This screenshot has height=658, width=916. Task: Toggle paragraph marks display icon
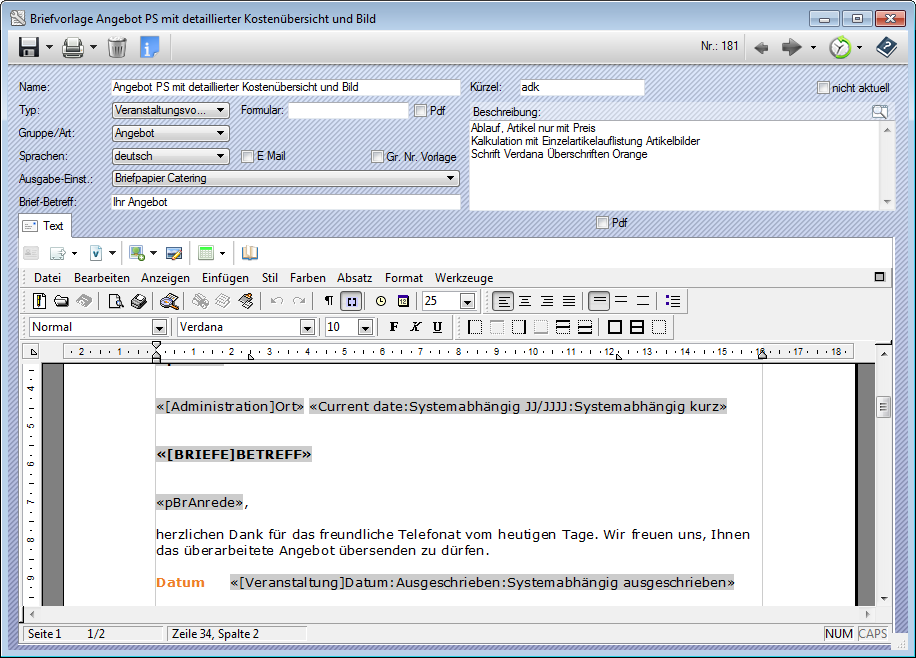click(328, 301)
